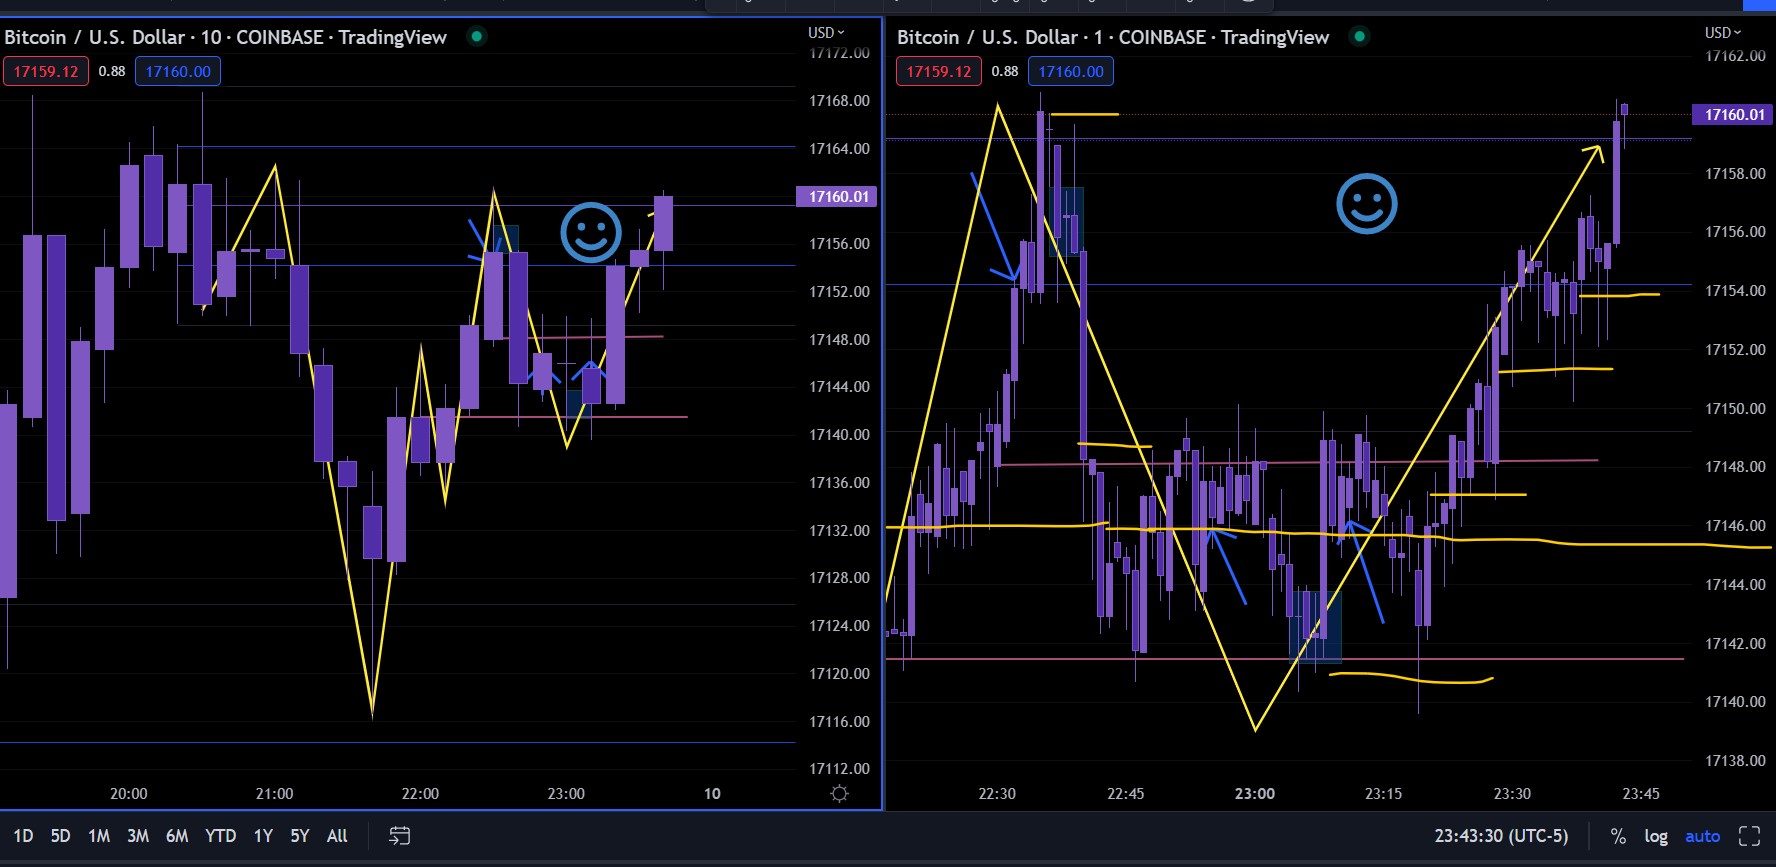
Task: Open left chart axis settings gear
Action: click(839, 793)
